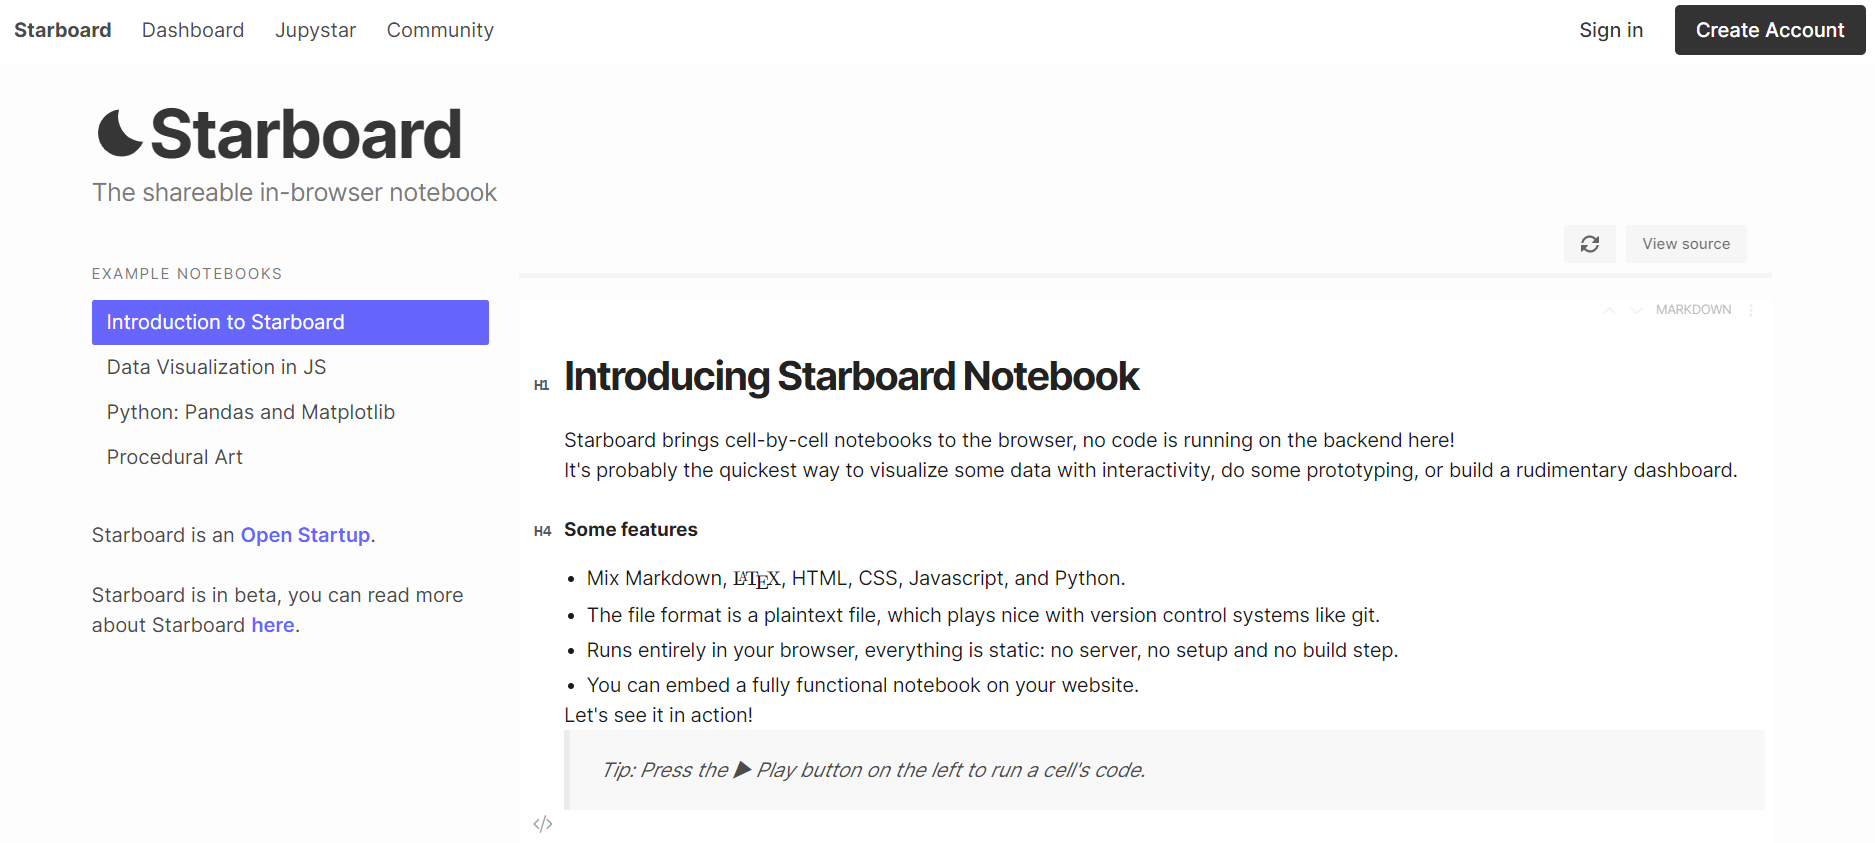Click Sign in
Image resolution: width=1875 pixels, height=843 pixels.
click(x=1611, y=30)
